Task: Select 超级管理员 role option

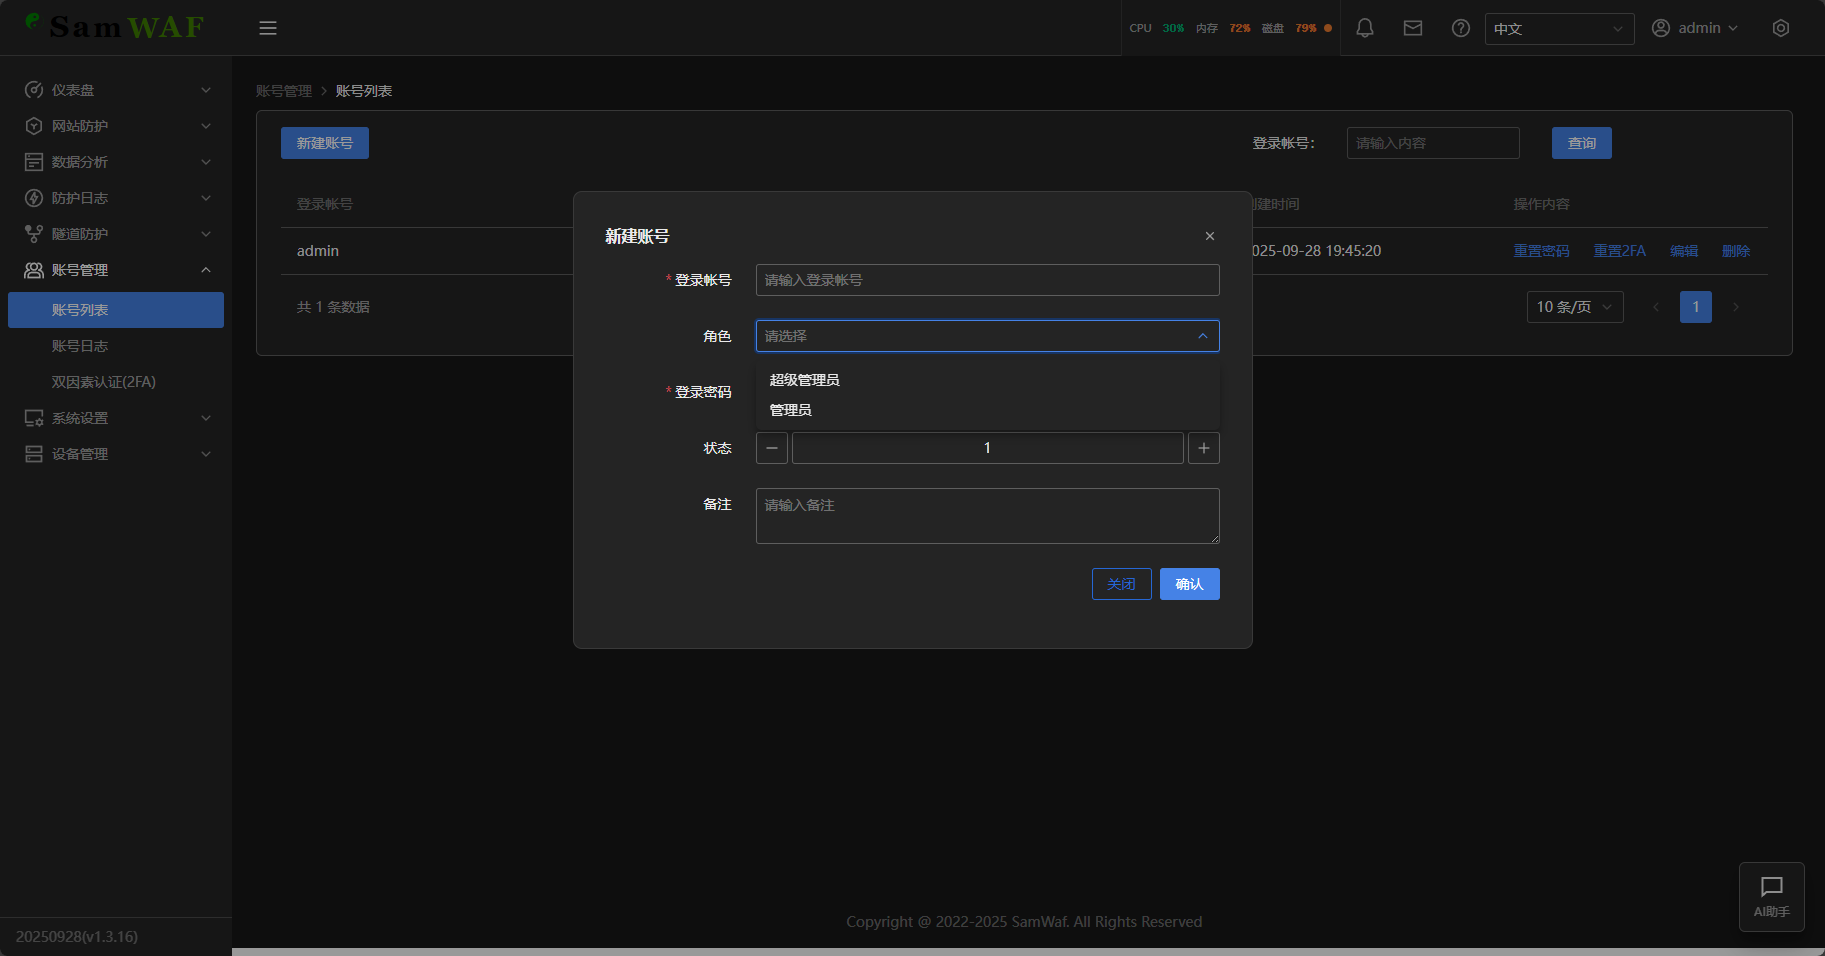Action: [805, 380]
